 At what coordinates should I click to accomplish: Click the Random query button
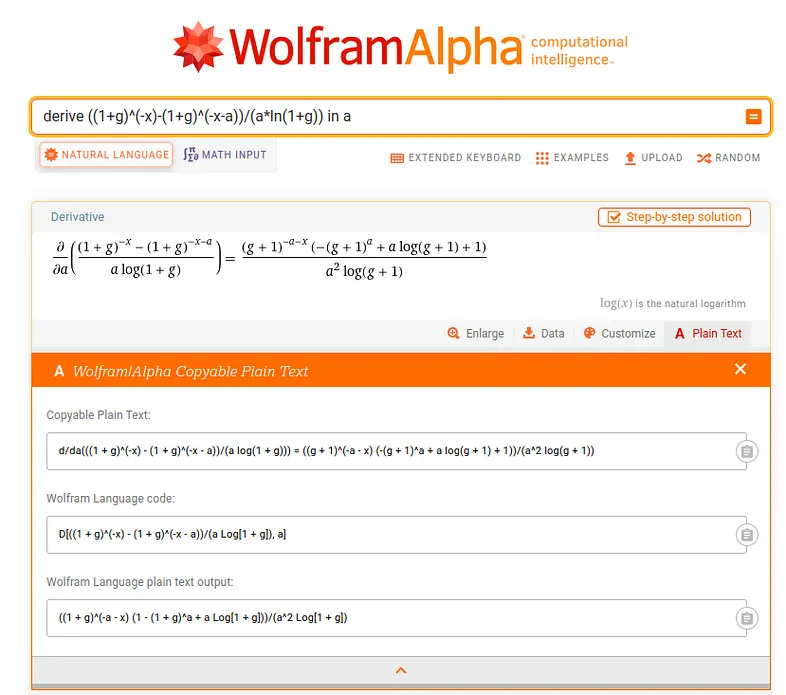click(x=728, y=158)
